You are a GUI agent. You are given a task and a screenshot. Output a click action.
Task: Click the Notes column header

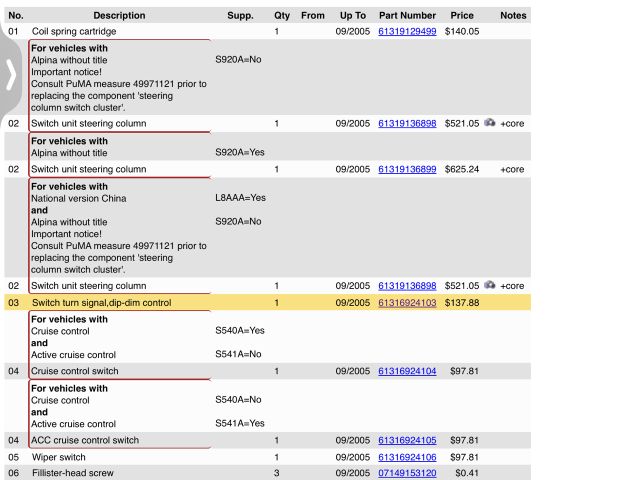(513, 16)
